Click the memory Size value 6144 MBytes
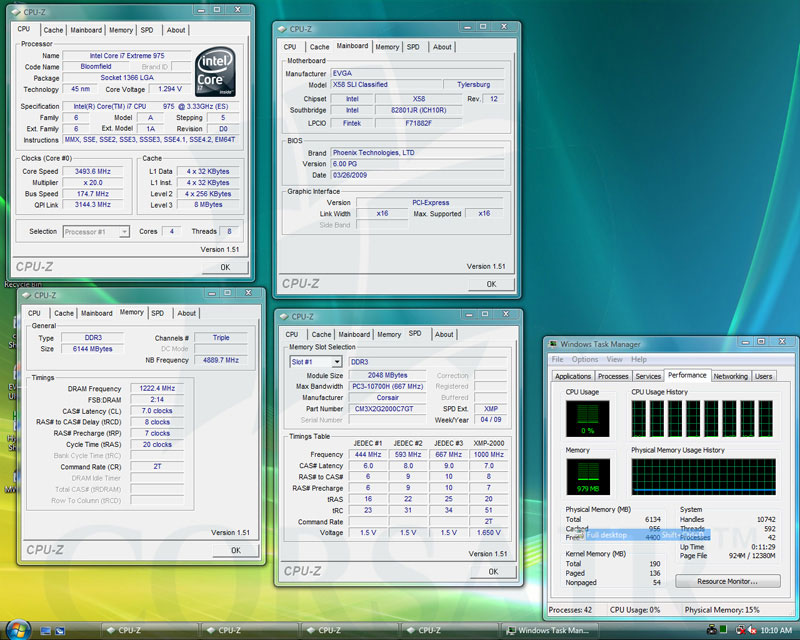This screenshot has height=640, width=800. pyautogui.click(x=92, y=349)
